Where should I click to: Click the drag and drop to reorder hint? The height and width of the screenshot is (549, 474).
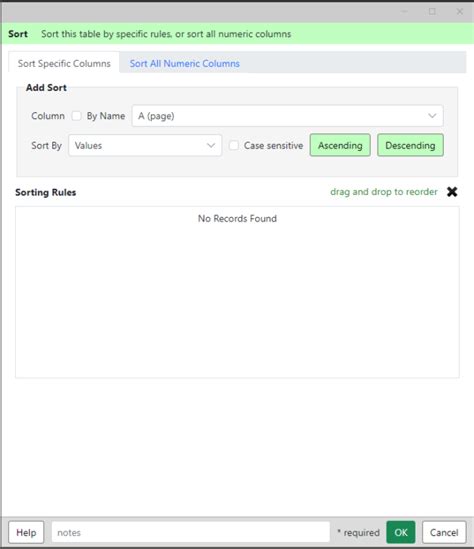coord(384,192)
